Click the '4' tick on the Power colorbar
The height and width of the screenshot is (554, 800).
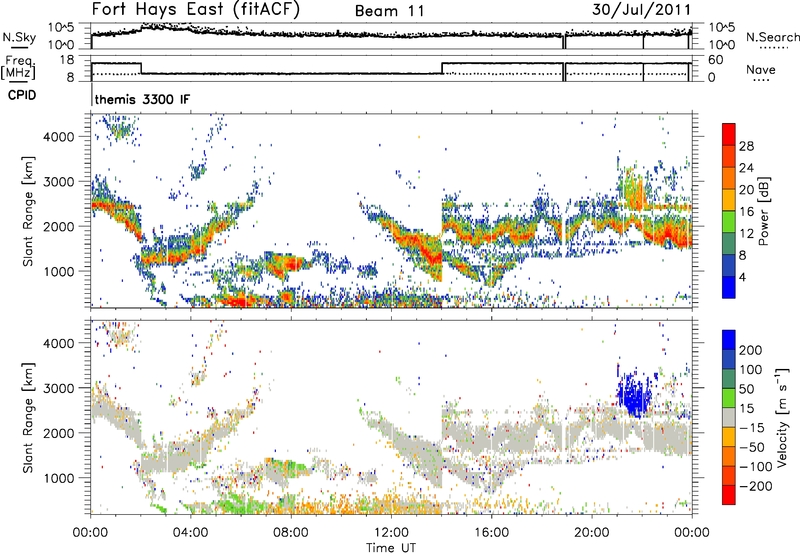[x=742, y=277]
